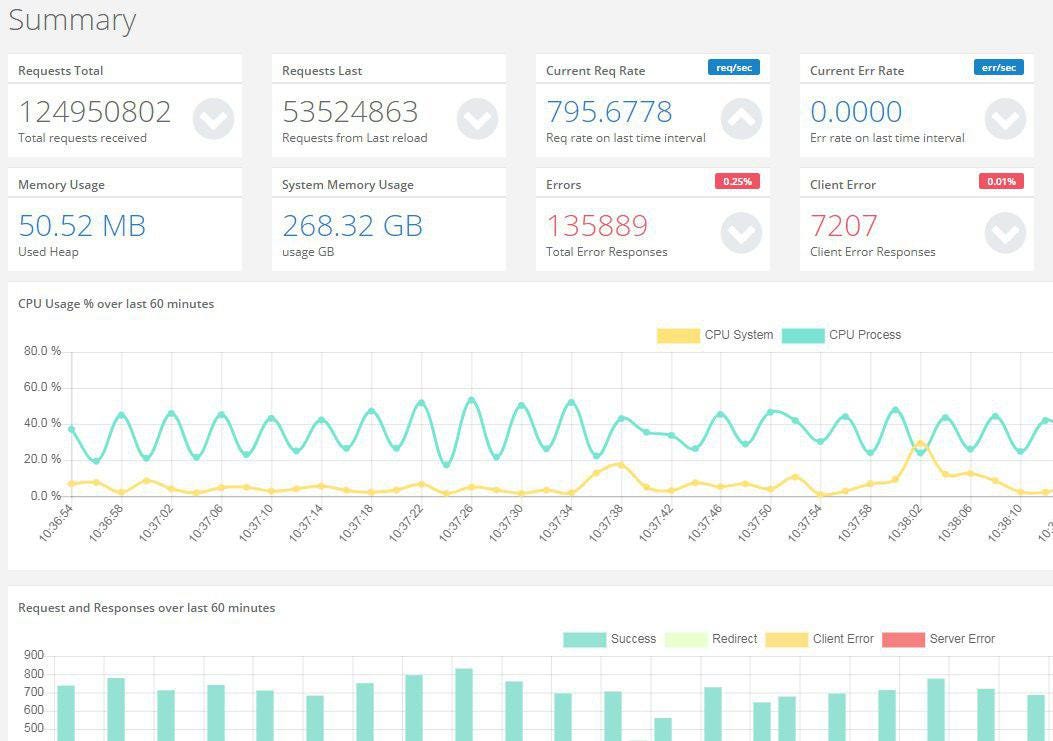Hide the Redirect series in legend

pos(711,639)
